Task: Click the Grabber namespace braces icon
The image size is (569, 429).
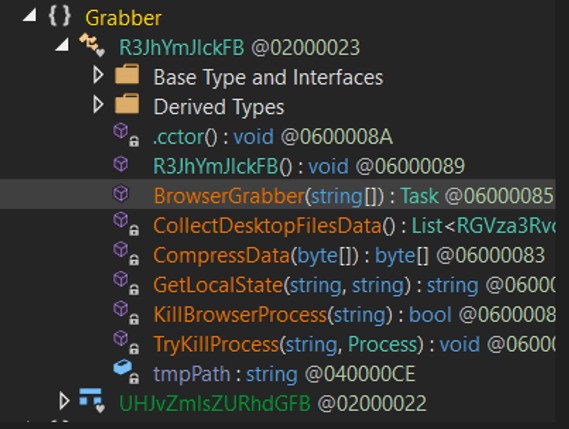Action: [59, 16]
